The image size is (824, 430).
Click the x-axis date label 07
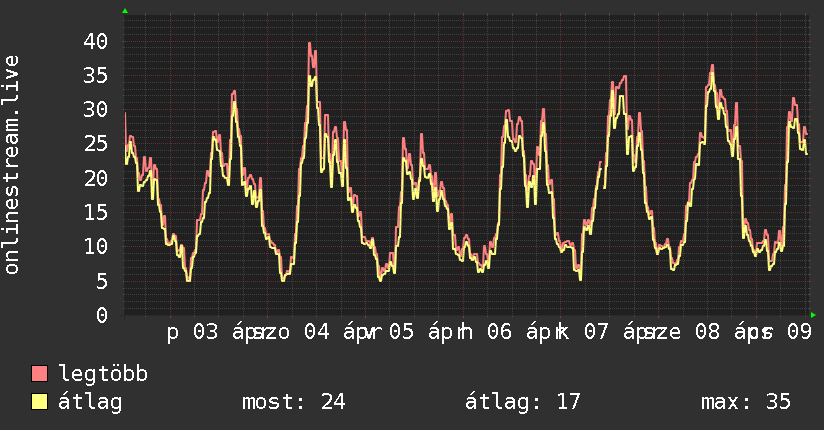click(x=596, y=332)
